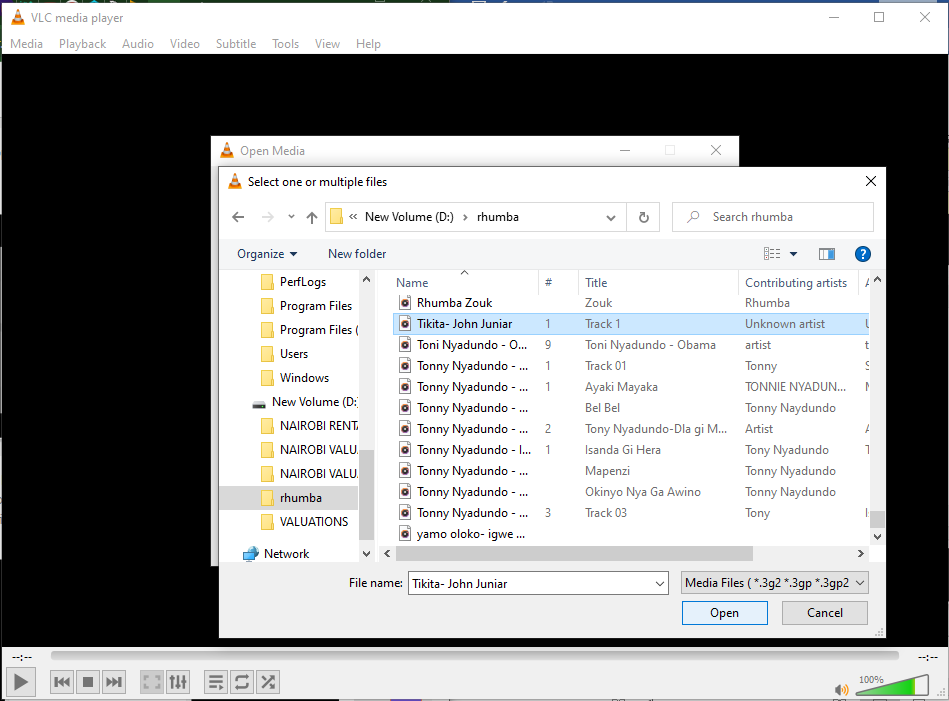Viewport: 949px width, 701px height.
Task: Click the previous media button
Action: 61,682
